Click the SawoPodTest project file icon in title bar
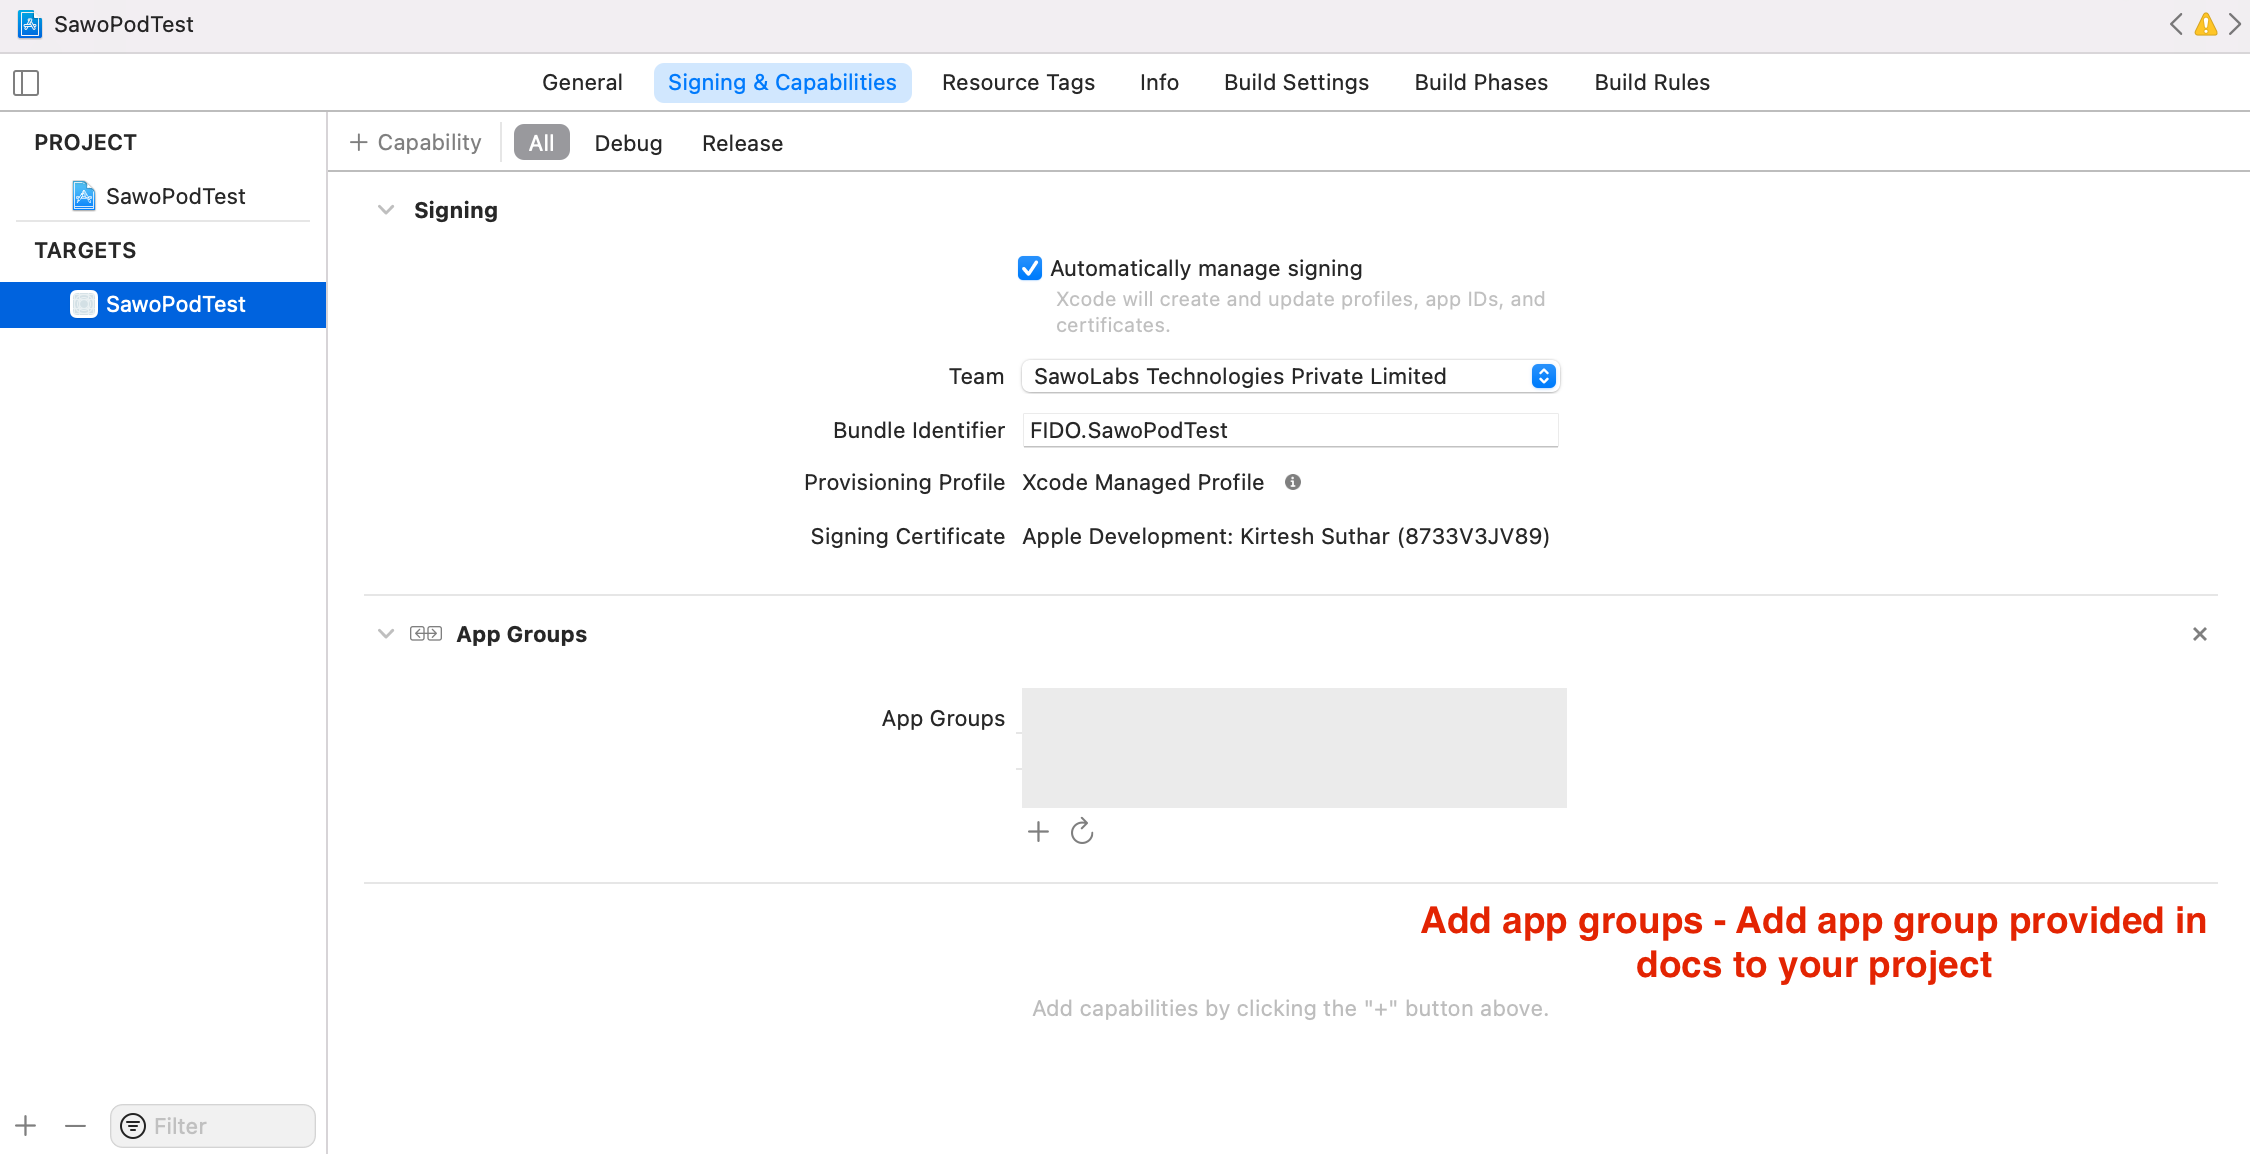 tap(30, 24)
